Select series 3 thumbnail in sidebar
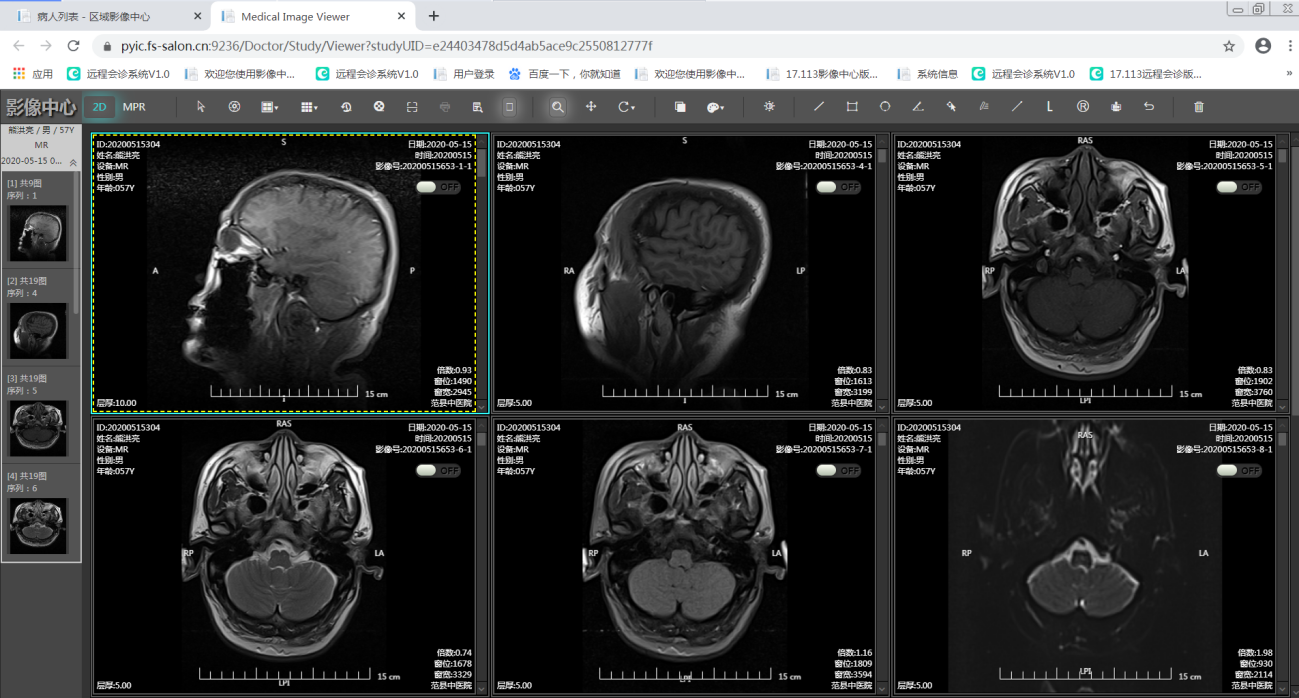 (38, 428)
